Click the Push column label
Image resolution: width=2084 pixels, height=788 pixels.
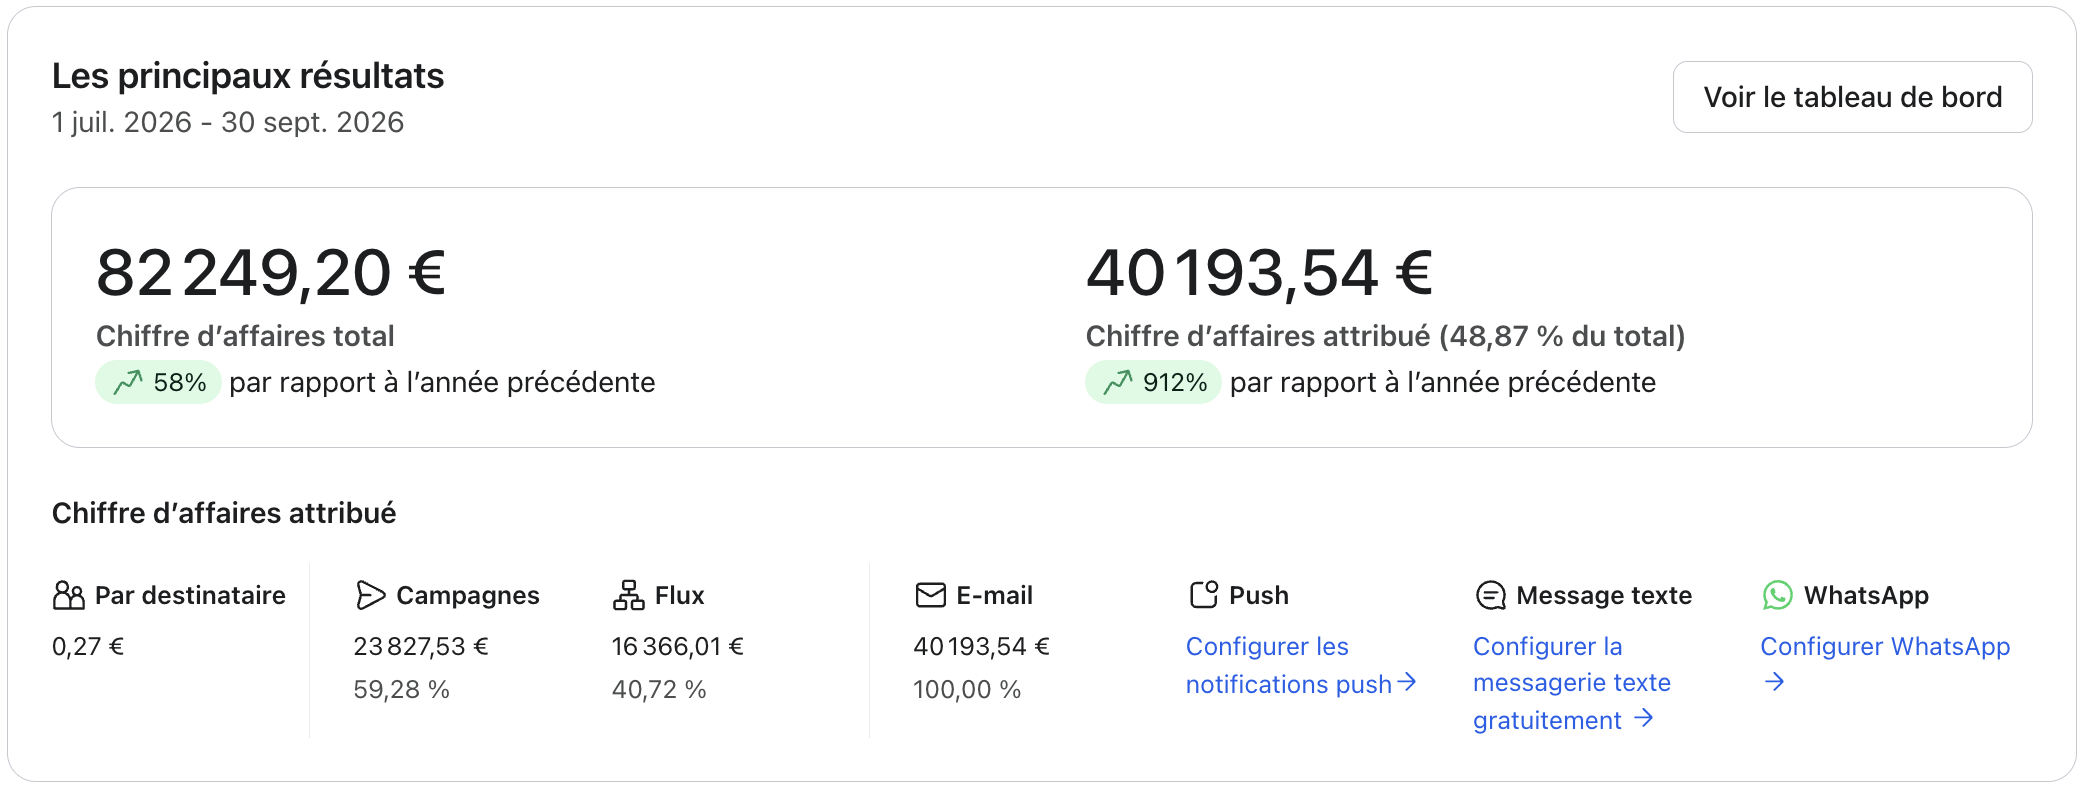(1259, 596)
